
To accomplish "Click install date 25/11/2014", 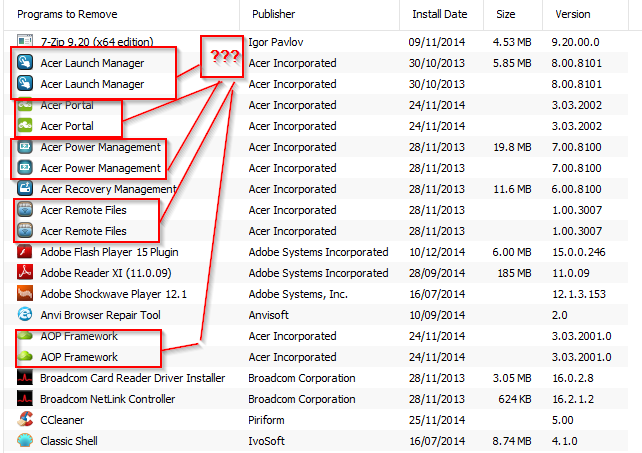I will tap(436, 420).
